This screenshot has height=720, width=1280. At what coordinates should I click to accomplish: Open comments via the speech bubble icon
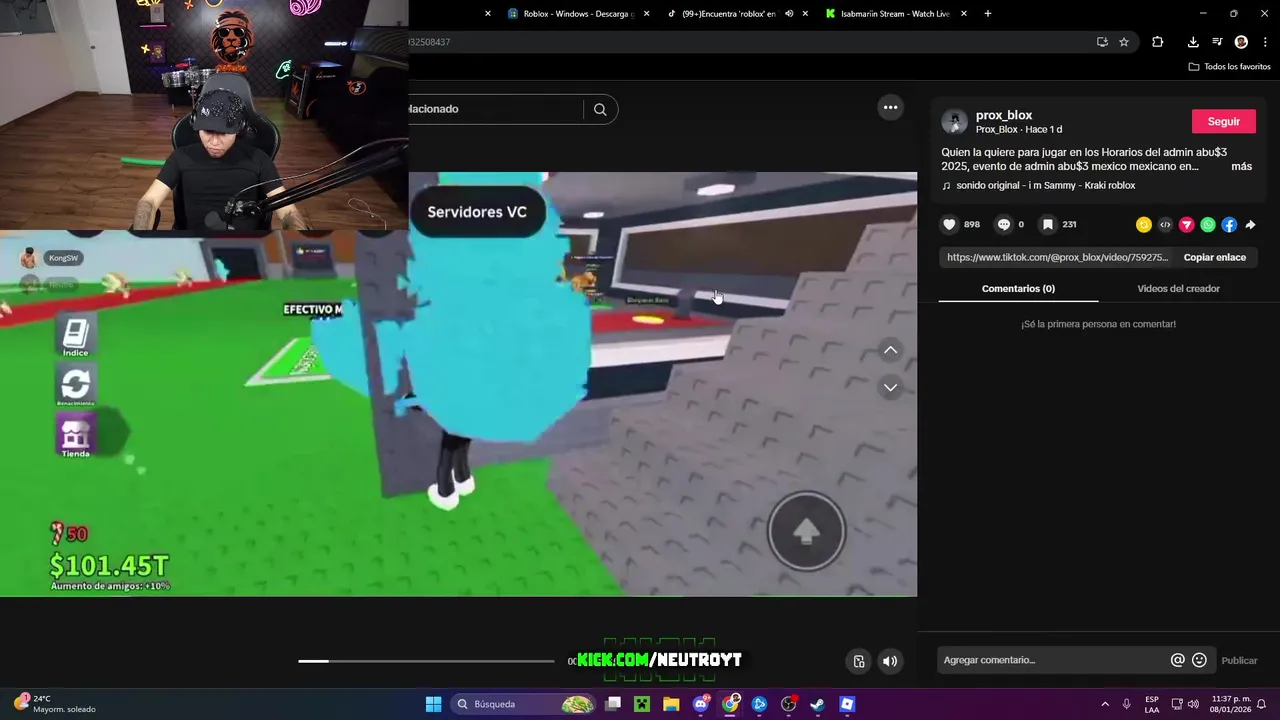coord(1004,225)
